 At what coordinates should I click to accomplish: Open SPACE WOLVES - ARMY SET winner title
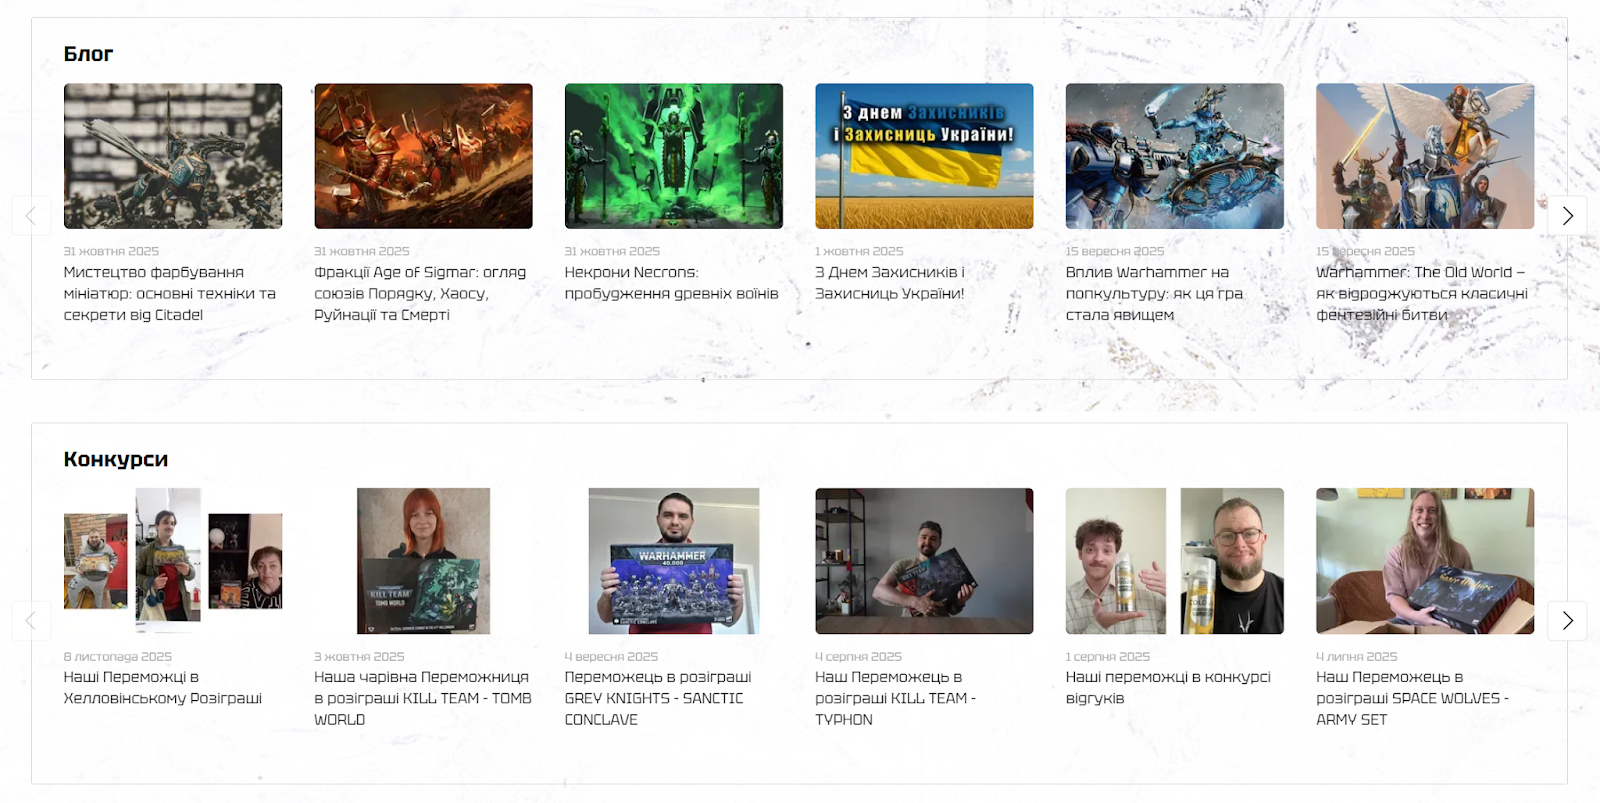click(1412, 698)
